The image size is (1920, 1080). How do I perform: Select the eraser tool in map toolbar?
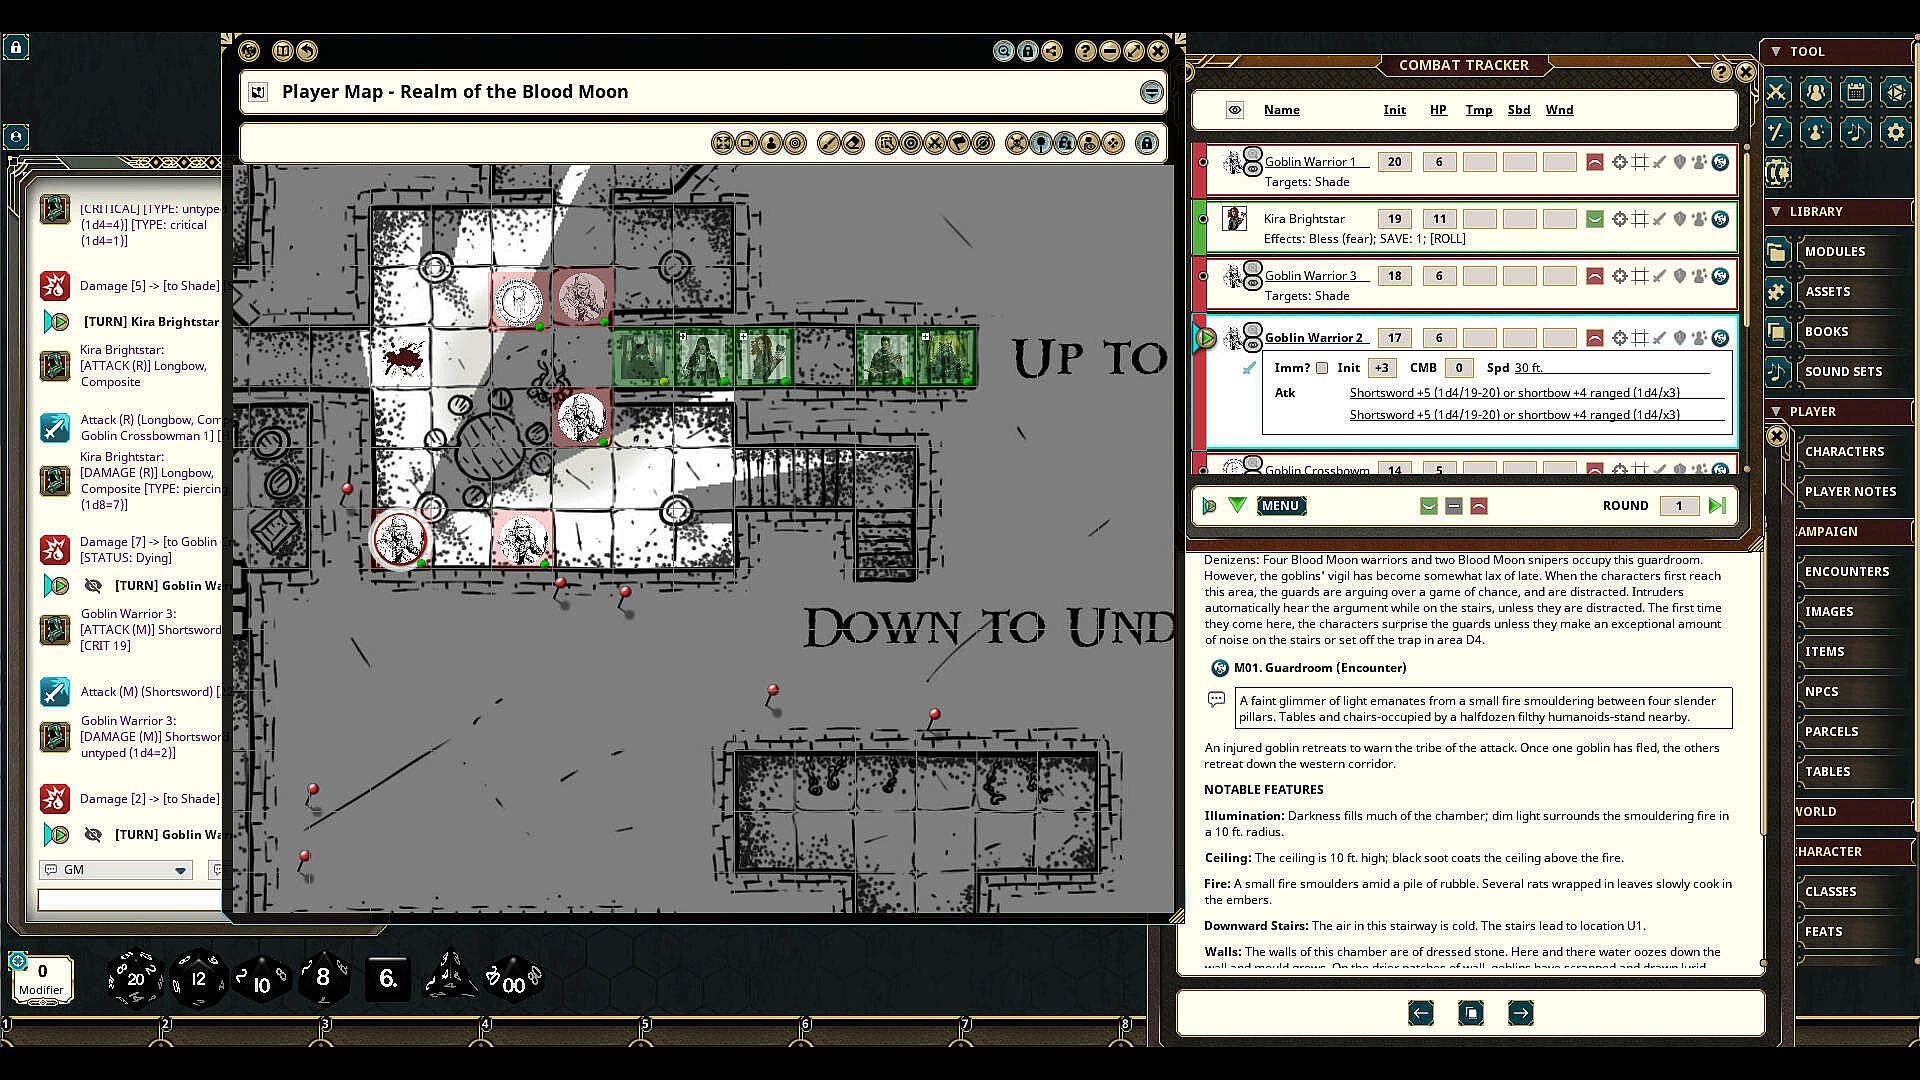tap(853, 144)
